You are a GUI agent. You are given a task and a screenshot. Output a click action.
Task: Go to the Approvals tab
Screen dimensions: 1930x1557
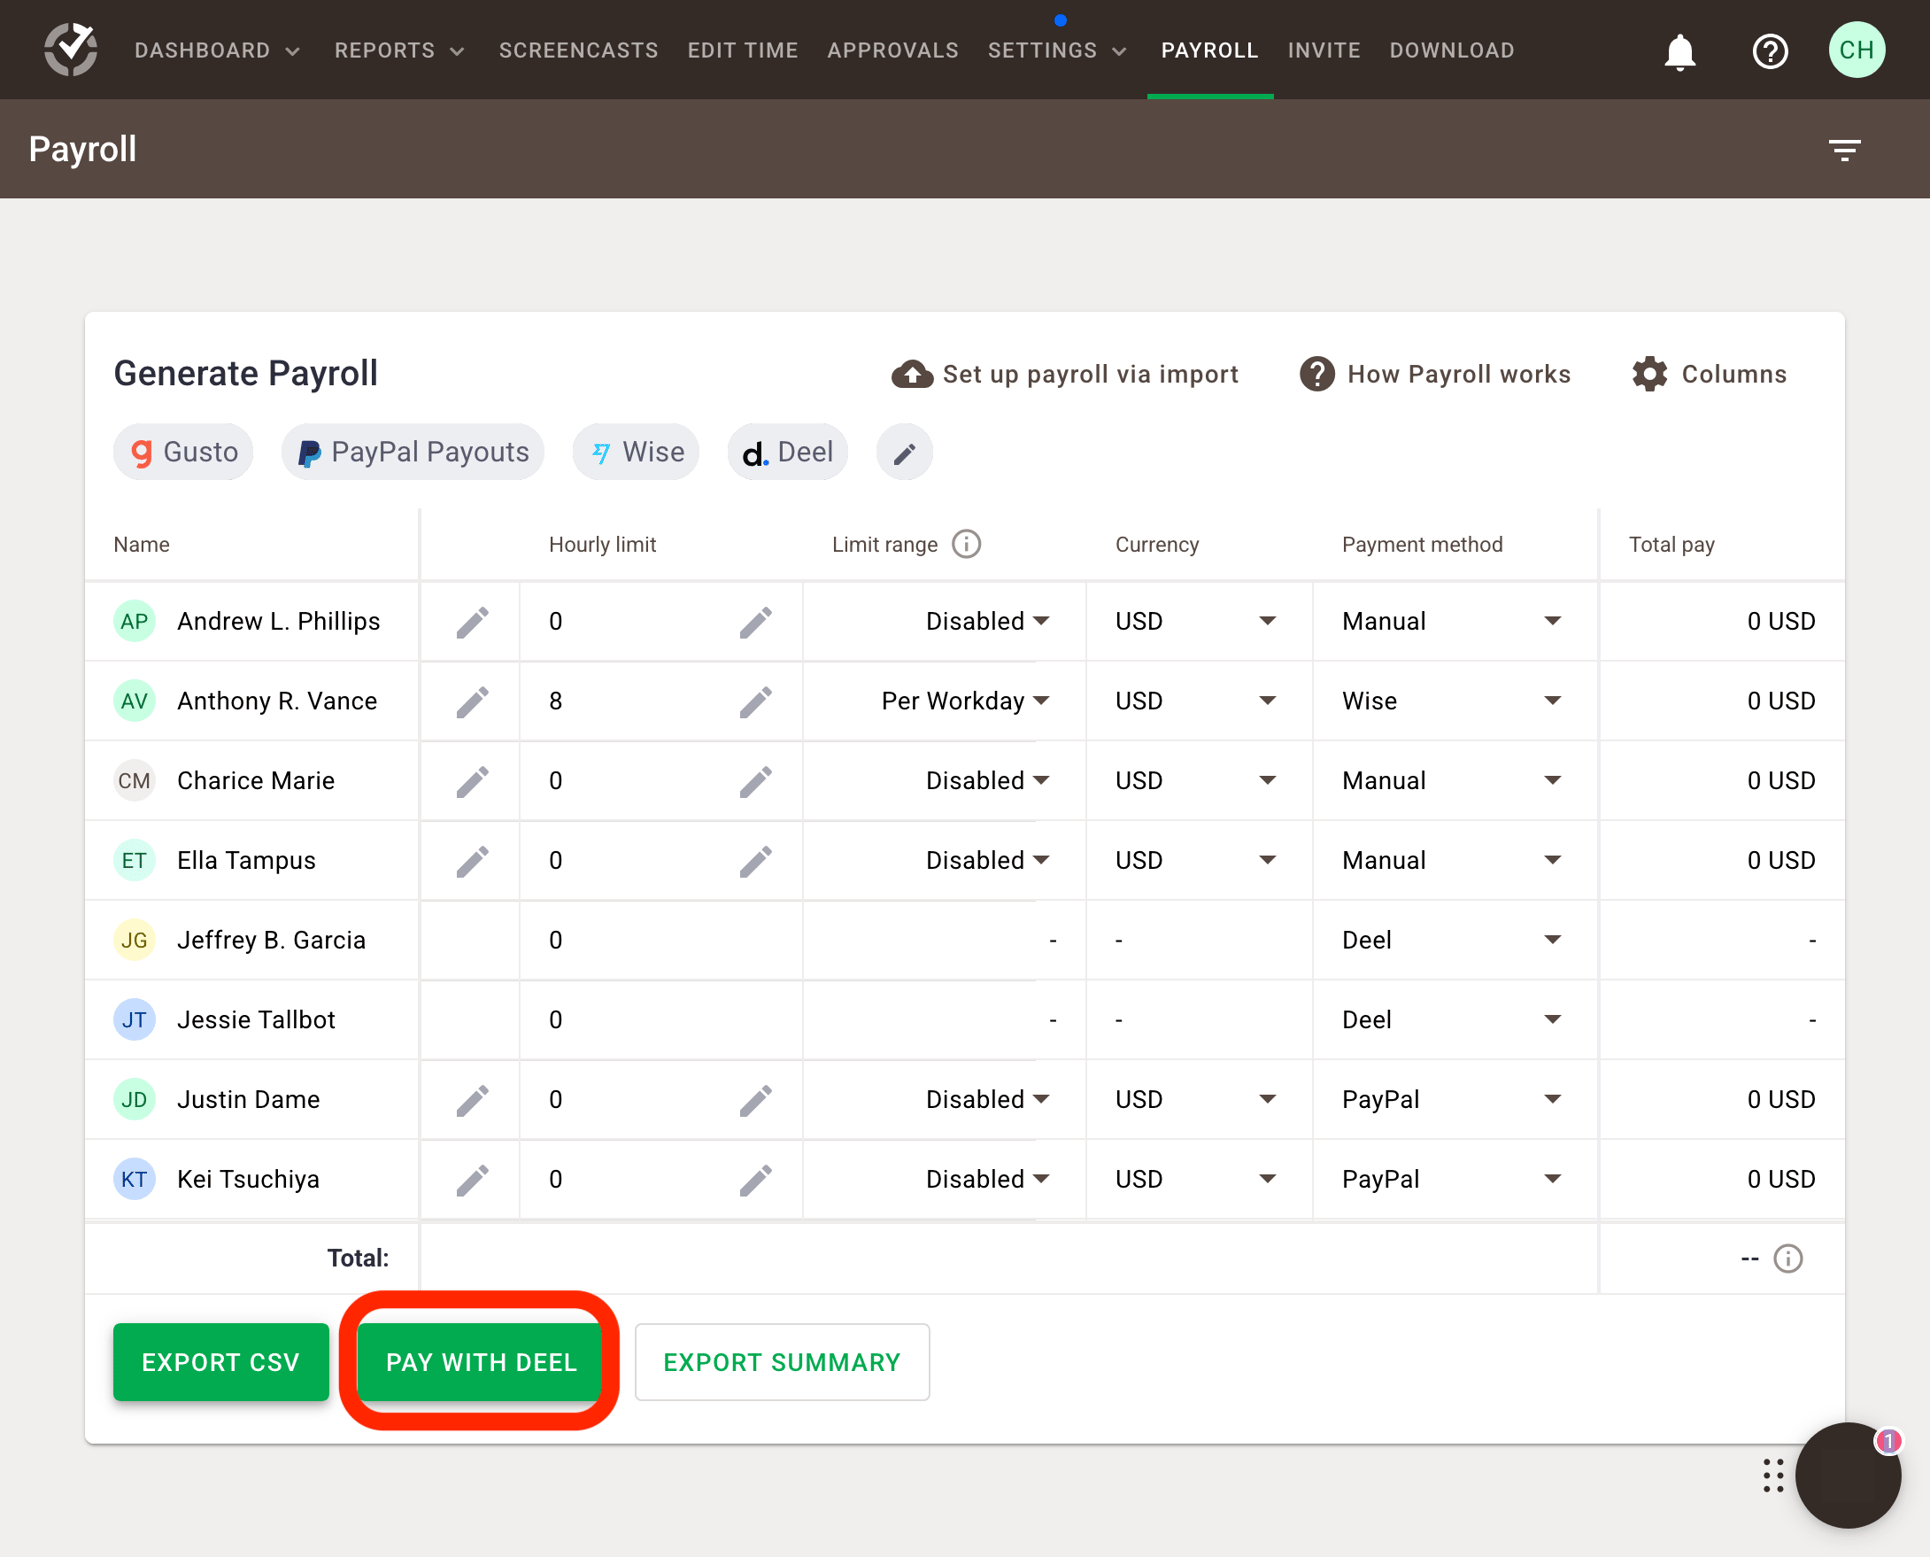click(x=892, y=50)
